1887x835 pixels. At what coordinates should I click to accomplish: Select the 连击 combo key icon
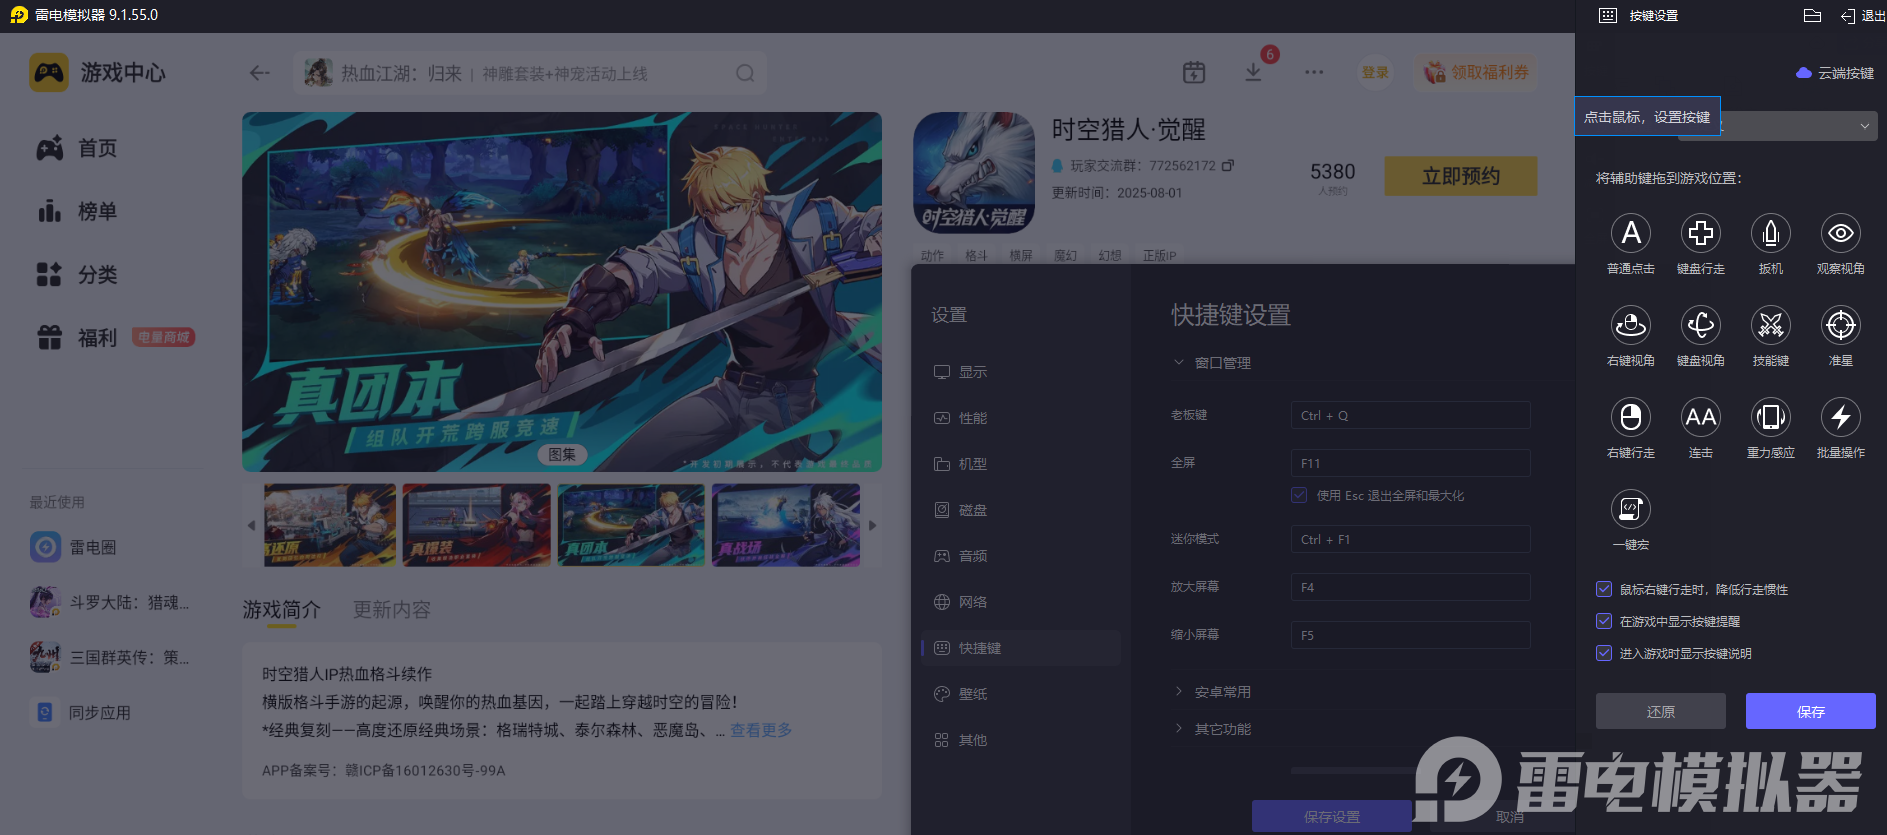pyautogui.click(x=1700, y=417)
